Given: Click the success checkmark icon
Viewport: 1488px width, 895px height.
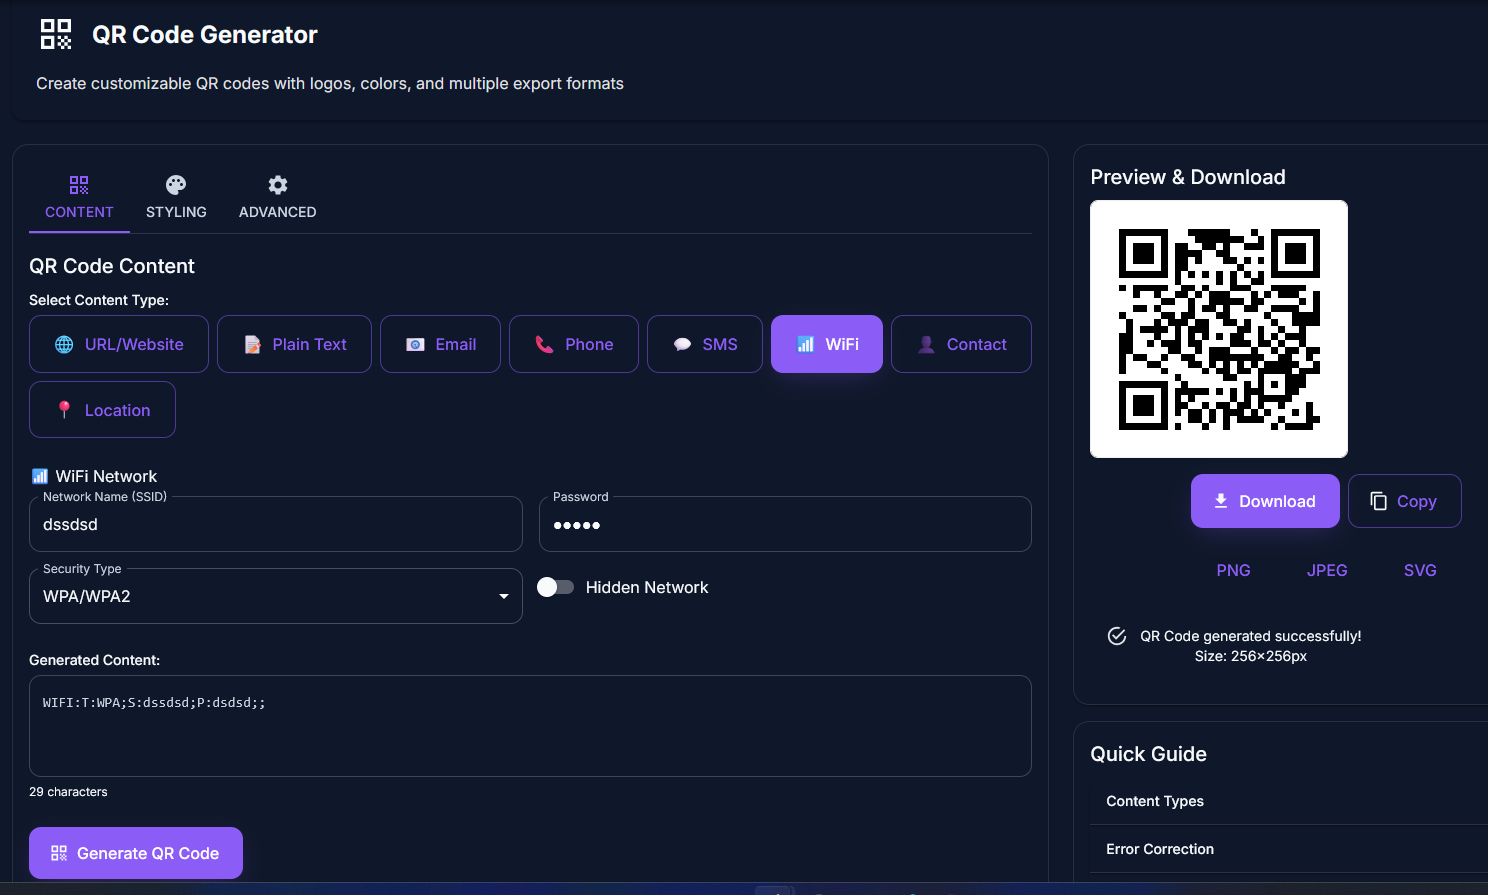Looking at the screenshot, I should tap(1117, 636).
